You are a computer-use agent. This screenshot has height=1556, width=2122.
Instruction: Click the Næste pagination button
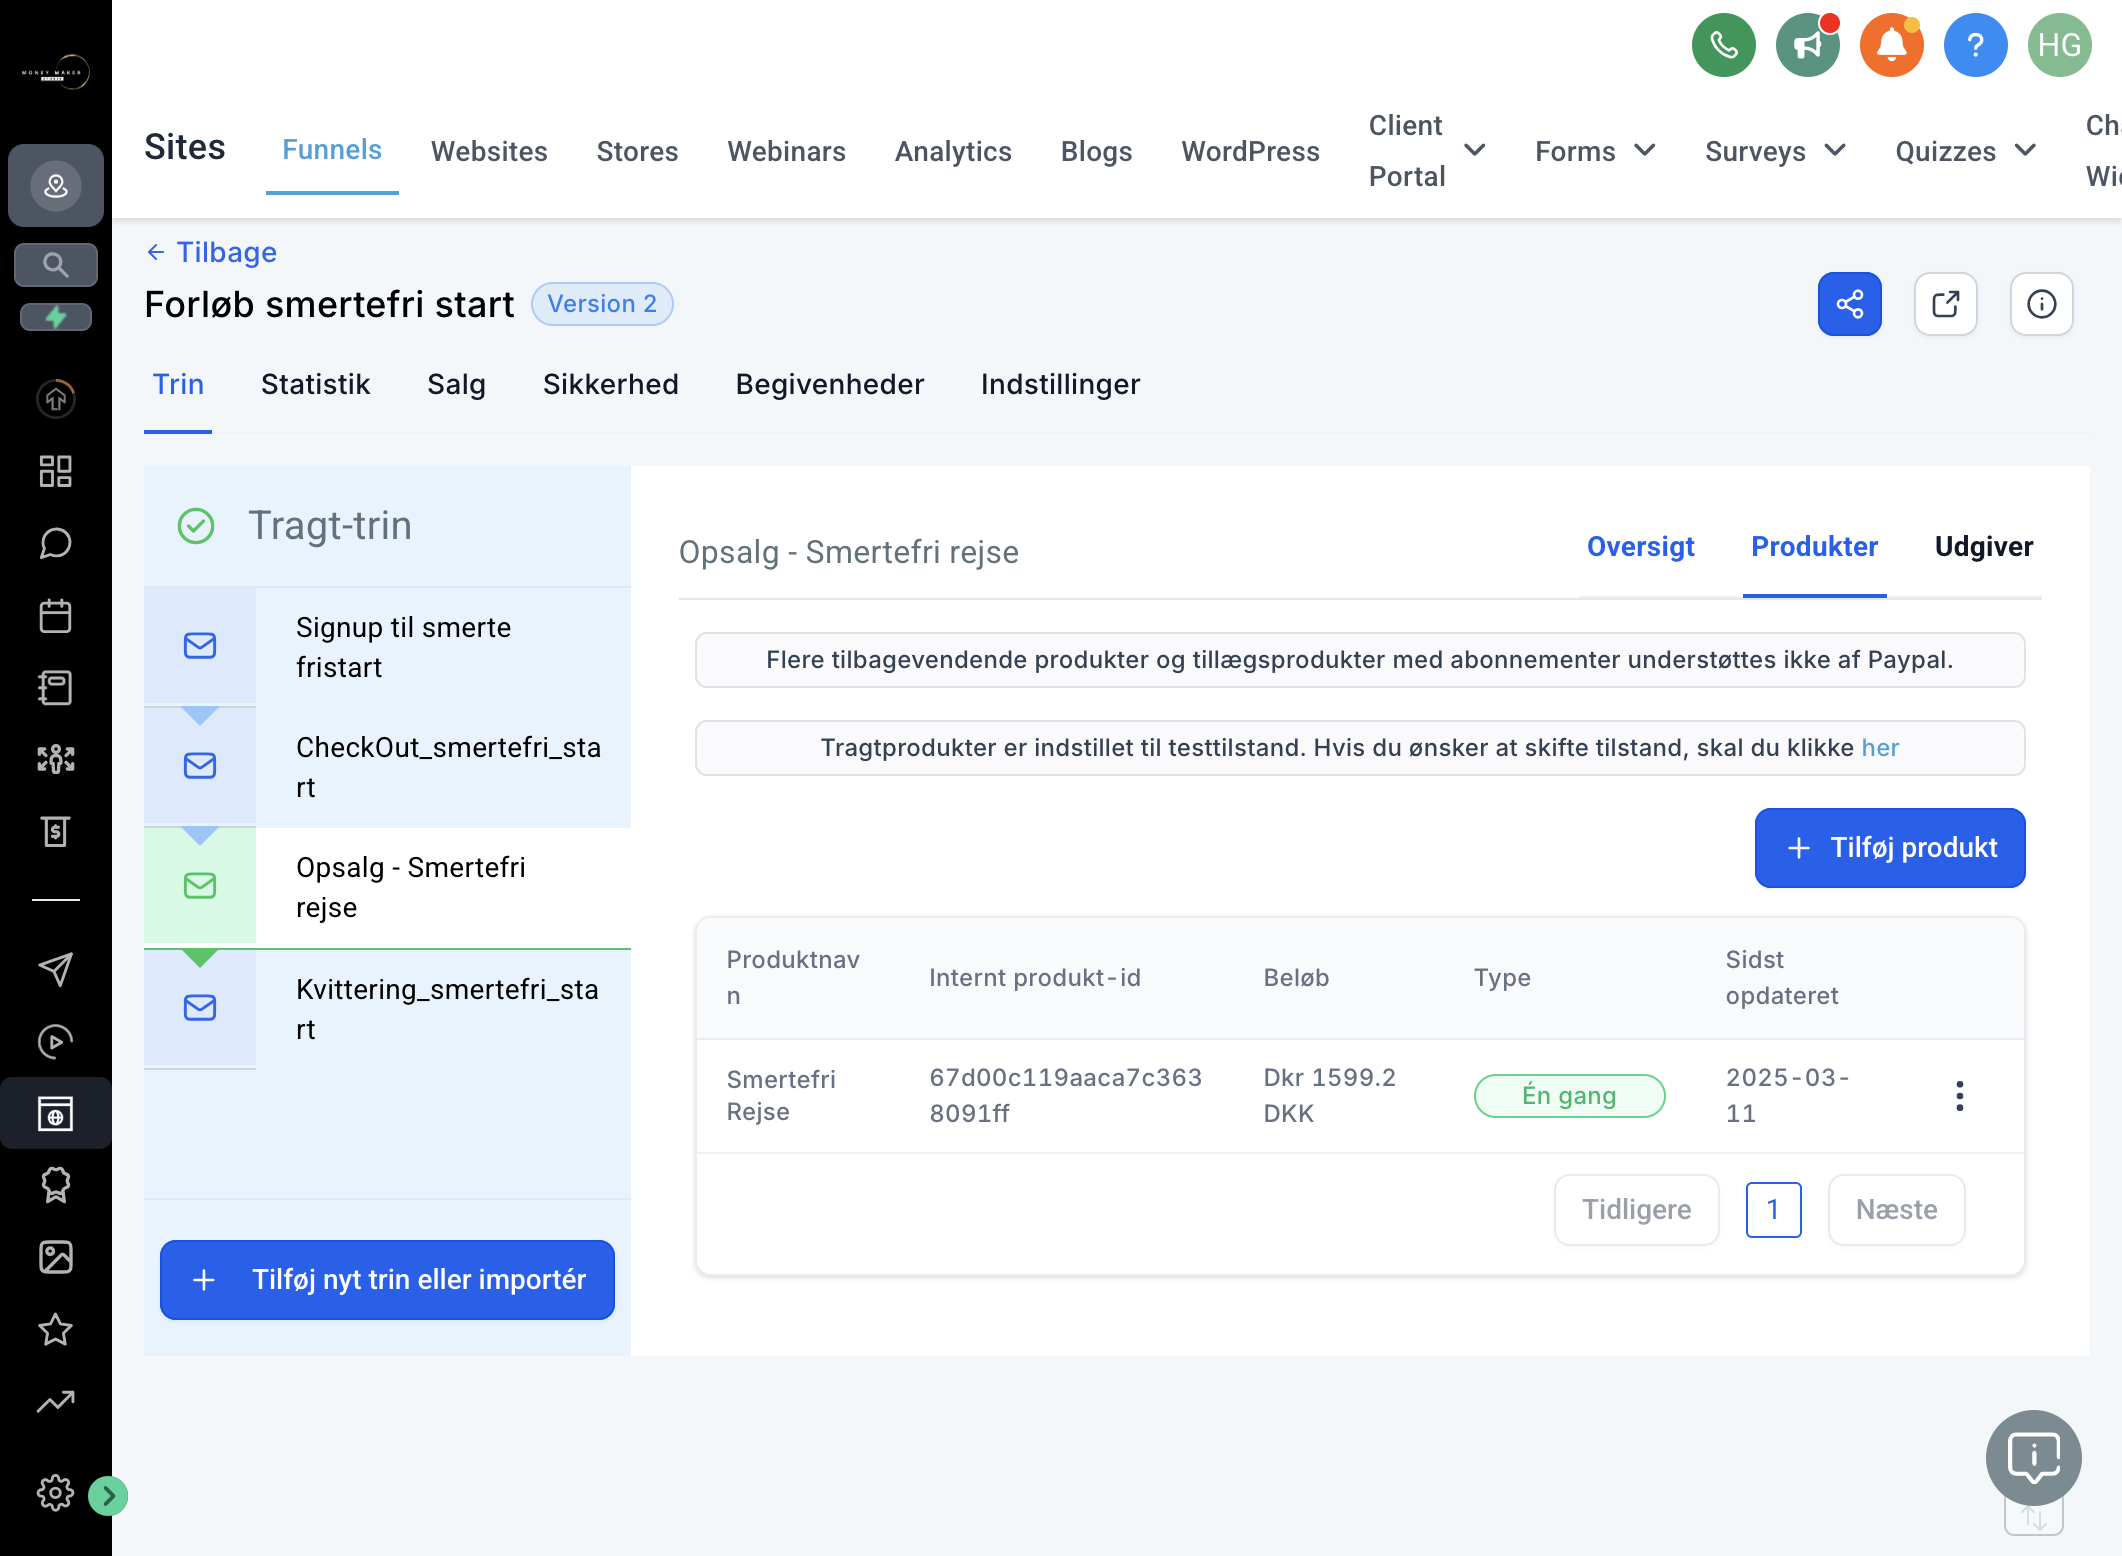[x=1896, y=1210]
